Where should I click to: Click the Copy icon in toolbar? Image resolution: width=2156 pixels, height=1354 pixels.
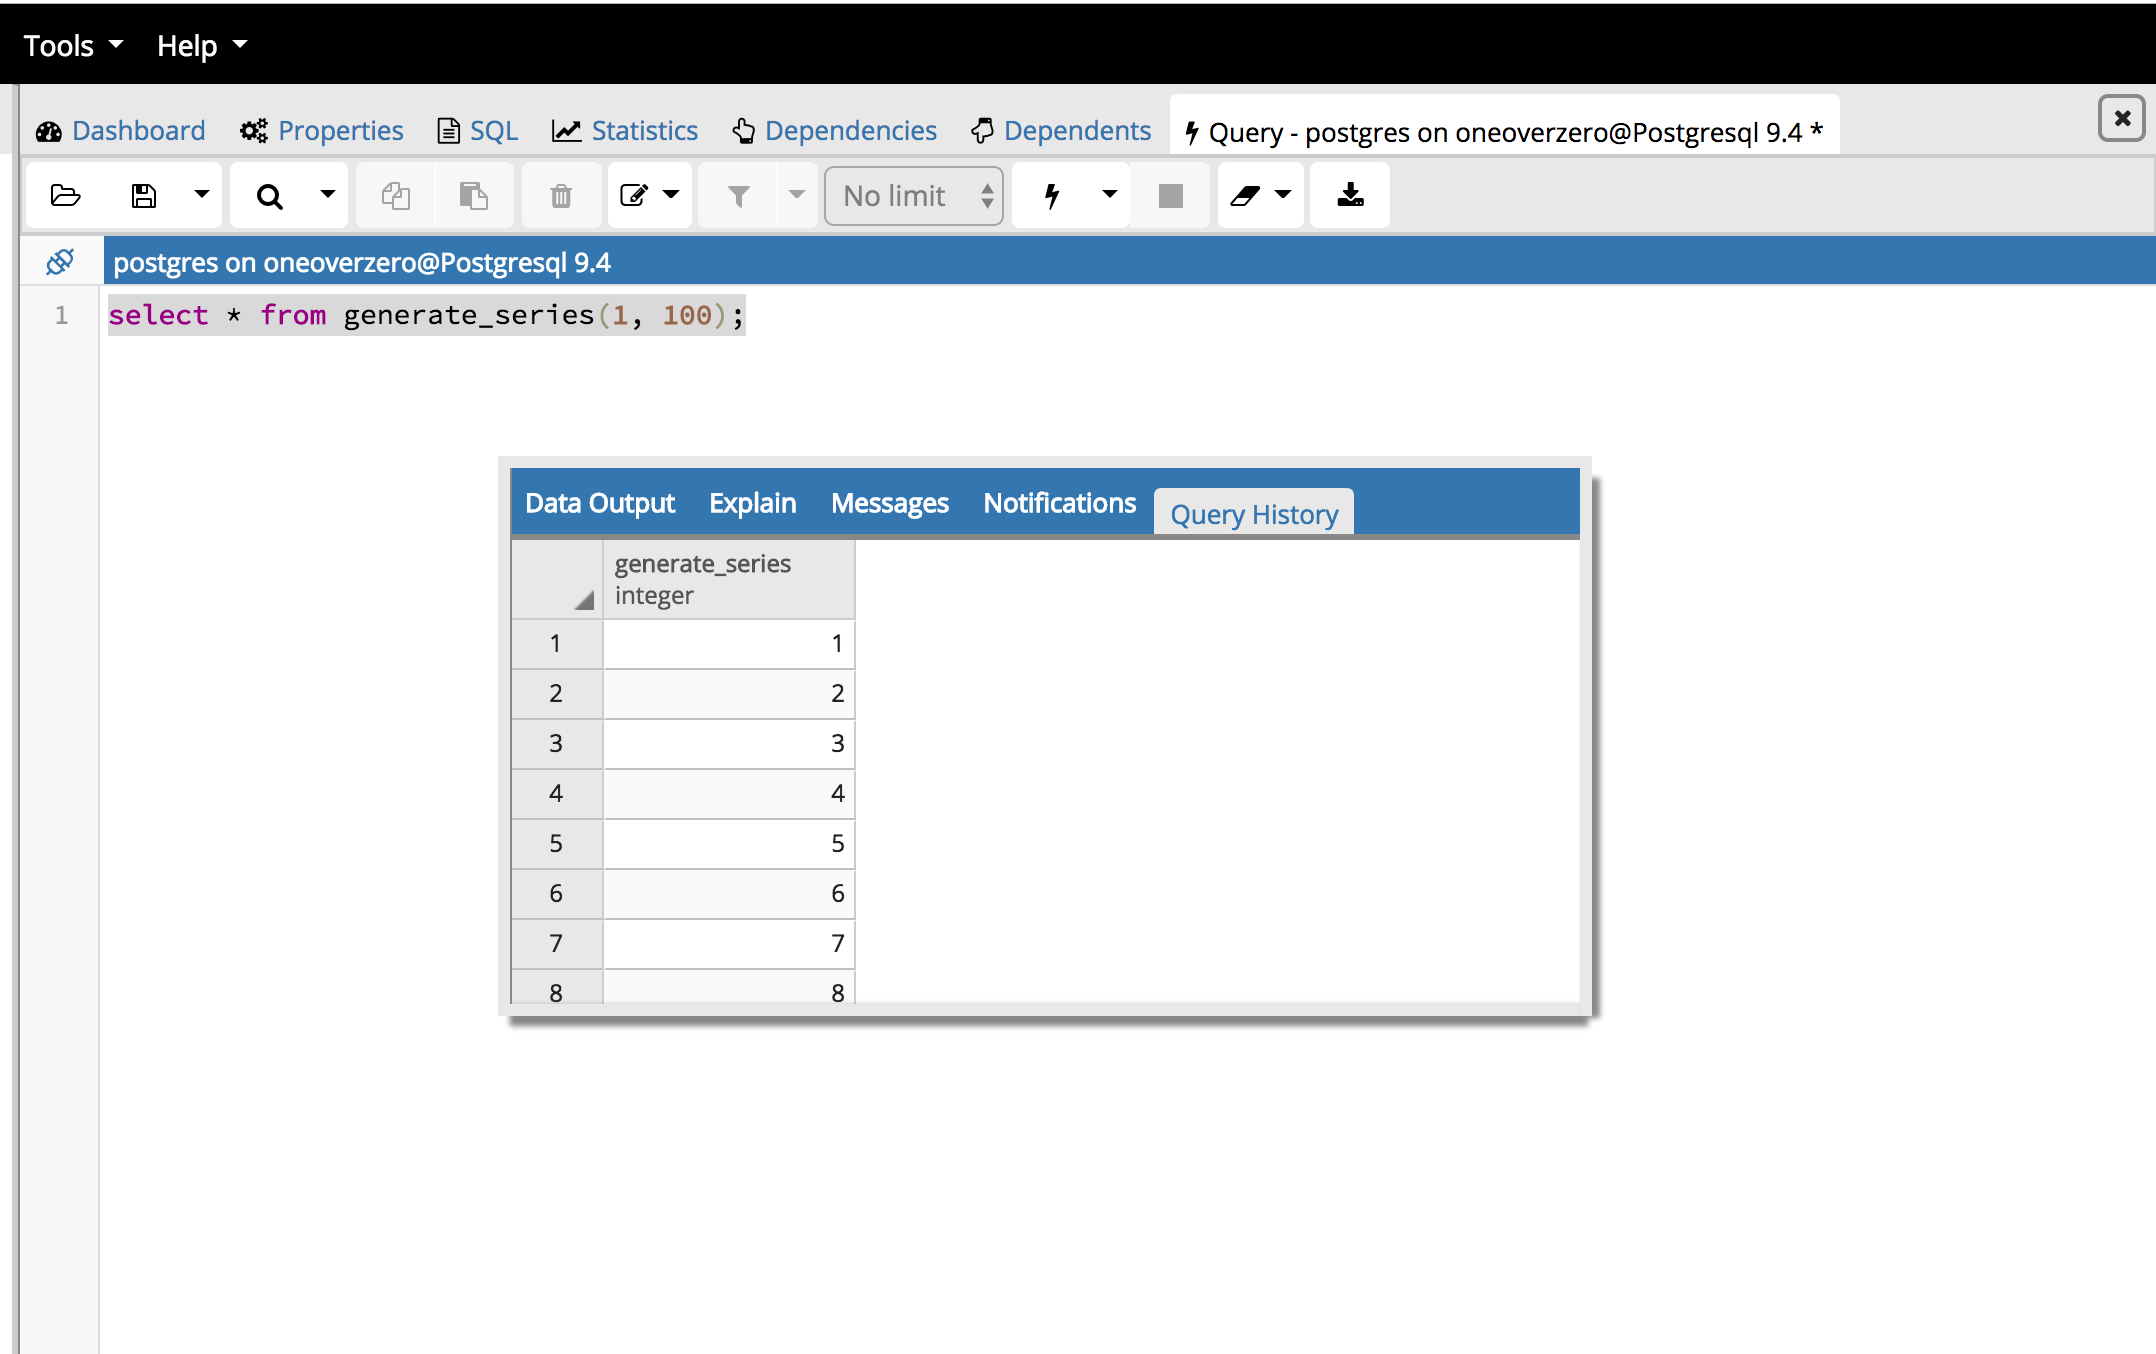pyautogui.click(x=396, y=195)
